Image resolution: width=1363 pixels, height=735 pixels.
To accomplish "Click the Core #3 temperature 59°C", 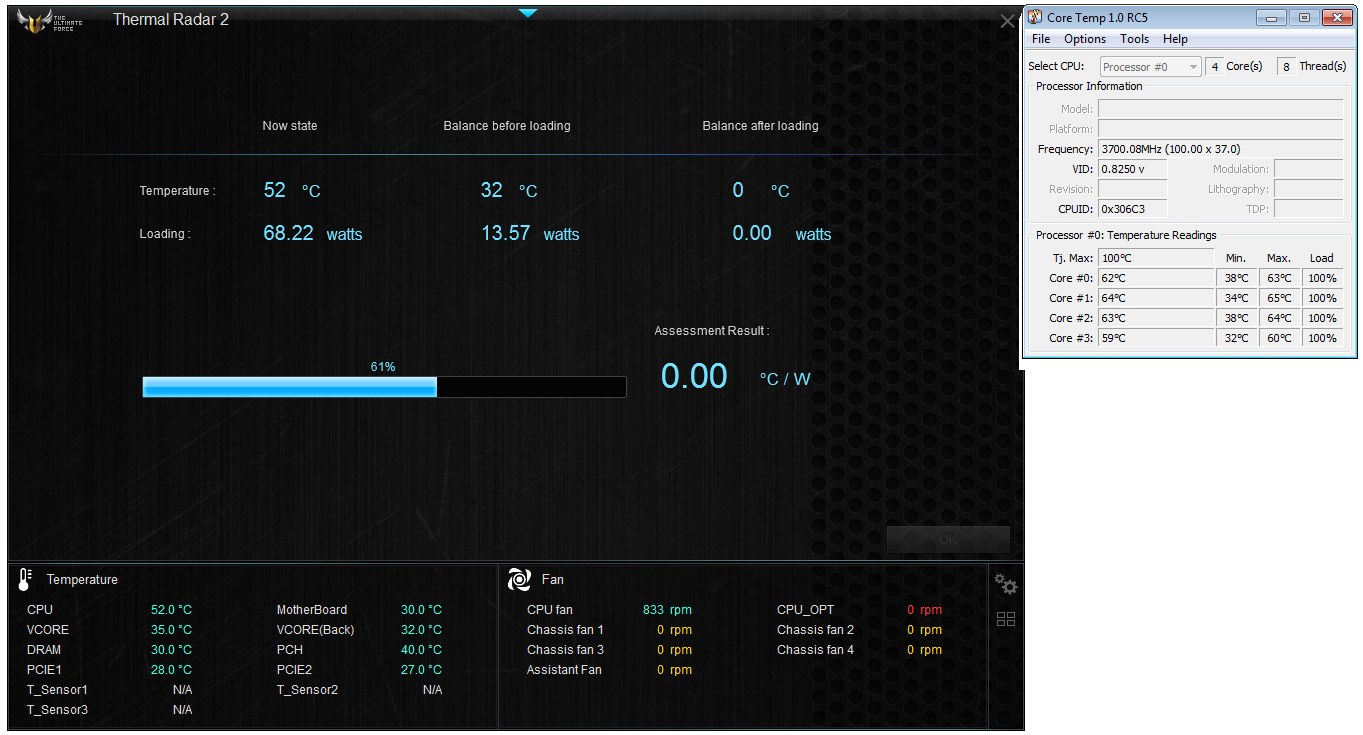I will click(x=1156, y=338).
